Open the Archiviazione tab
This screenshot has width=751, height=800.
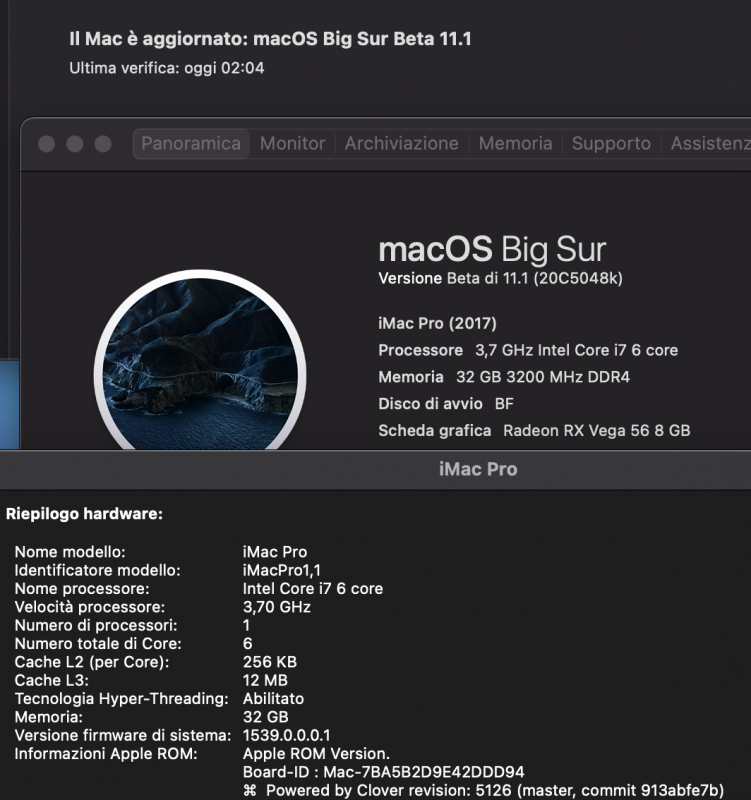coord(402,143)
